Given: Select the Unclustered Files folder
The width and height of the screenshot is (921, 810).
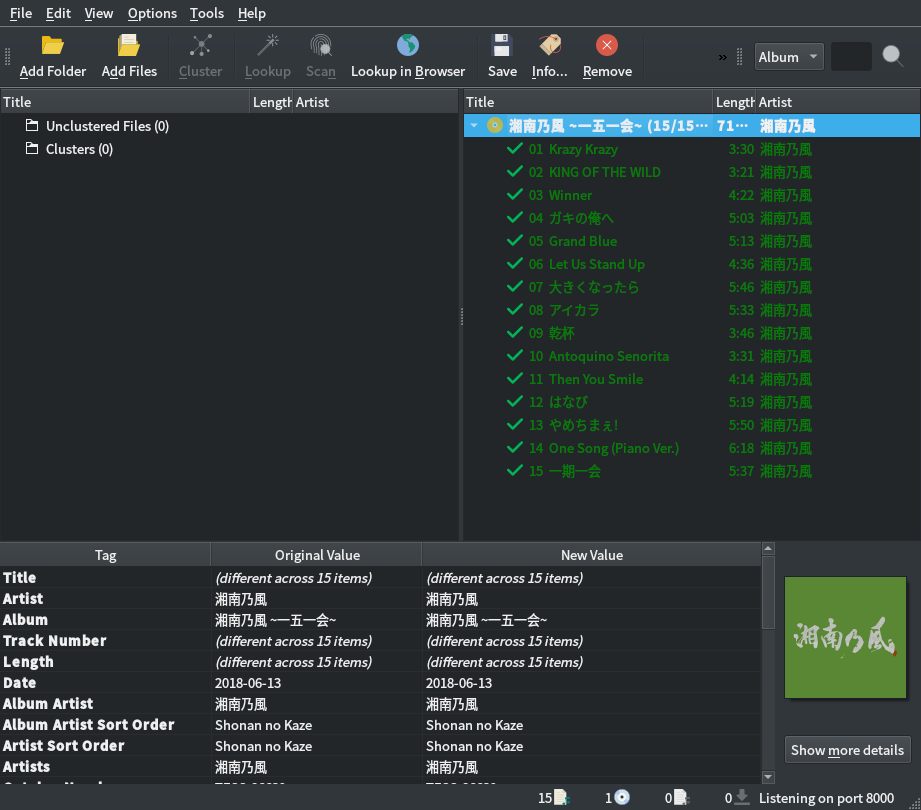Looking at the screenshot, I should 107,126.
